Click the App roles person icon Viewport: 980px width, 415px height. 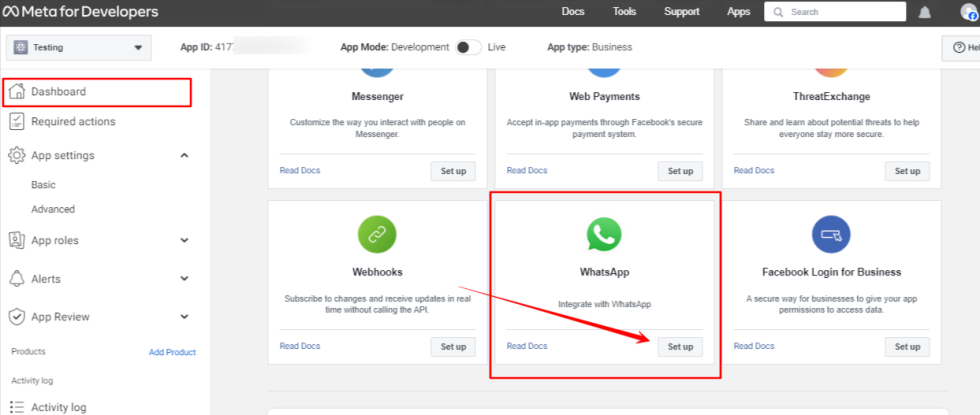click(x=17, y=240)
